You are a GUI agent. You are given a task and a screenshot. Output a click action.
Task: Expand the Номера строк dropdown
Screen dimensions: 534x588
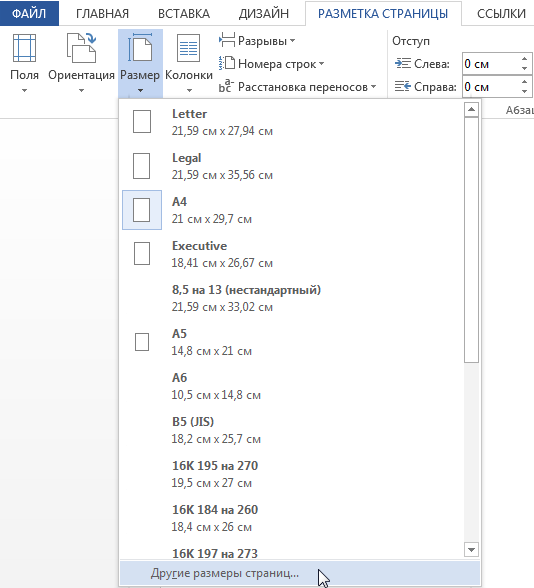pyautogui.click(x=272, y=64)
